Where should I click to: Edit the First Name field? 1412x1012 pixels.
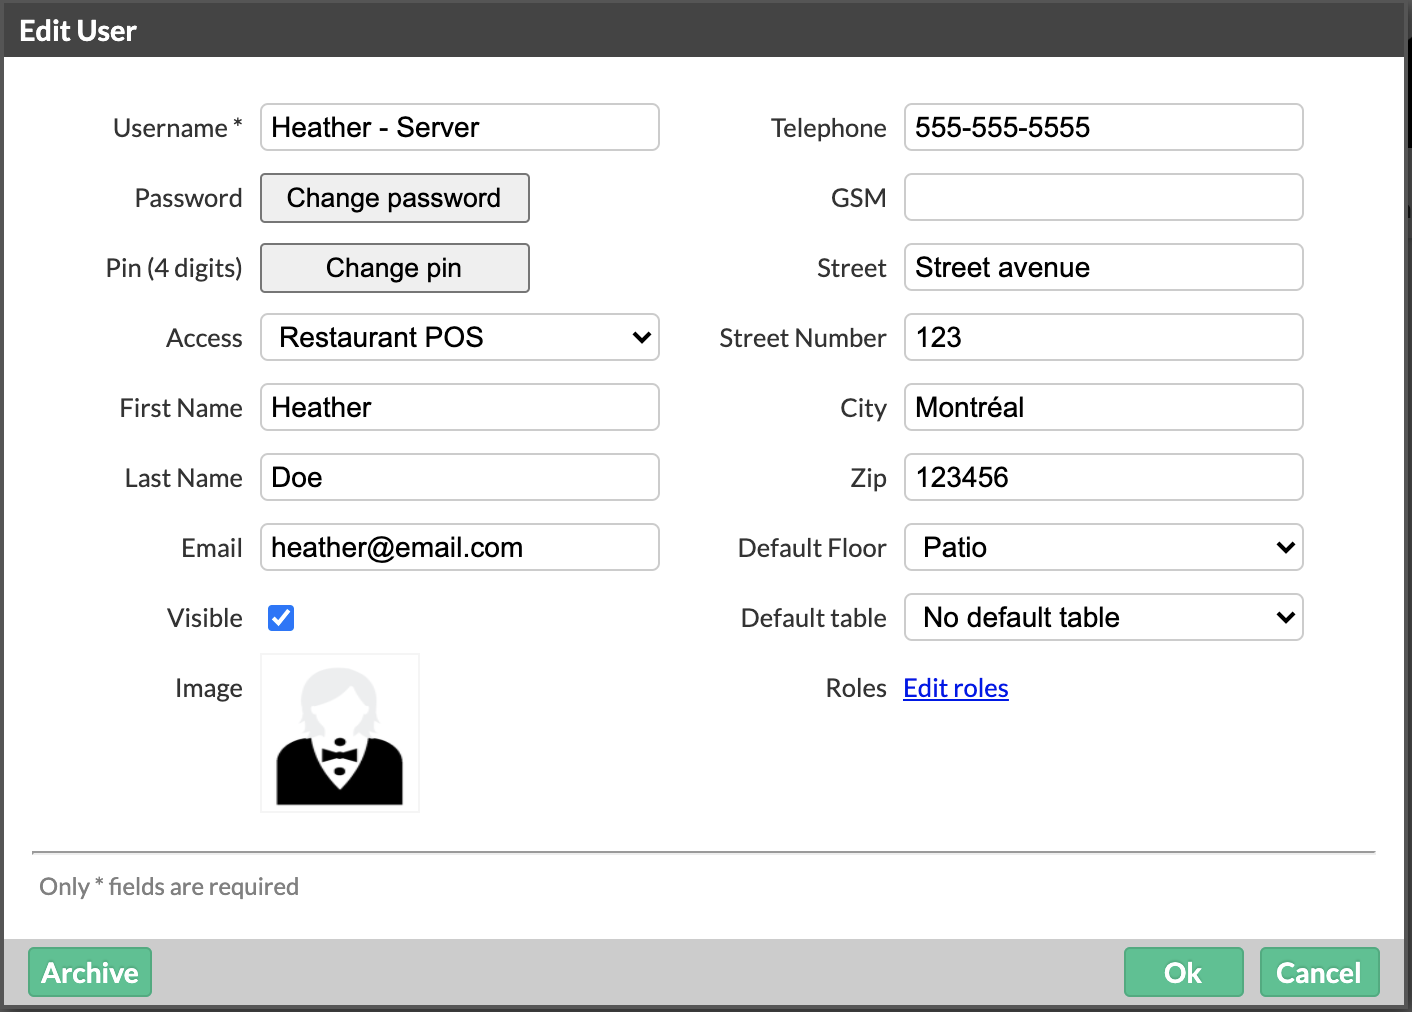[x=460, y=407]
